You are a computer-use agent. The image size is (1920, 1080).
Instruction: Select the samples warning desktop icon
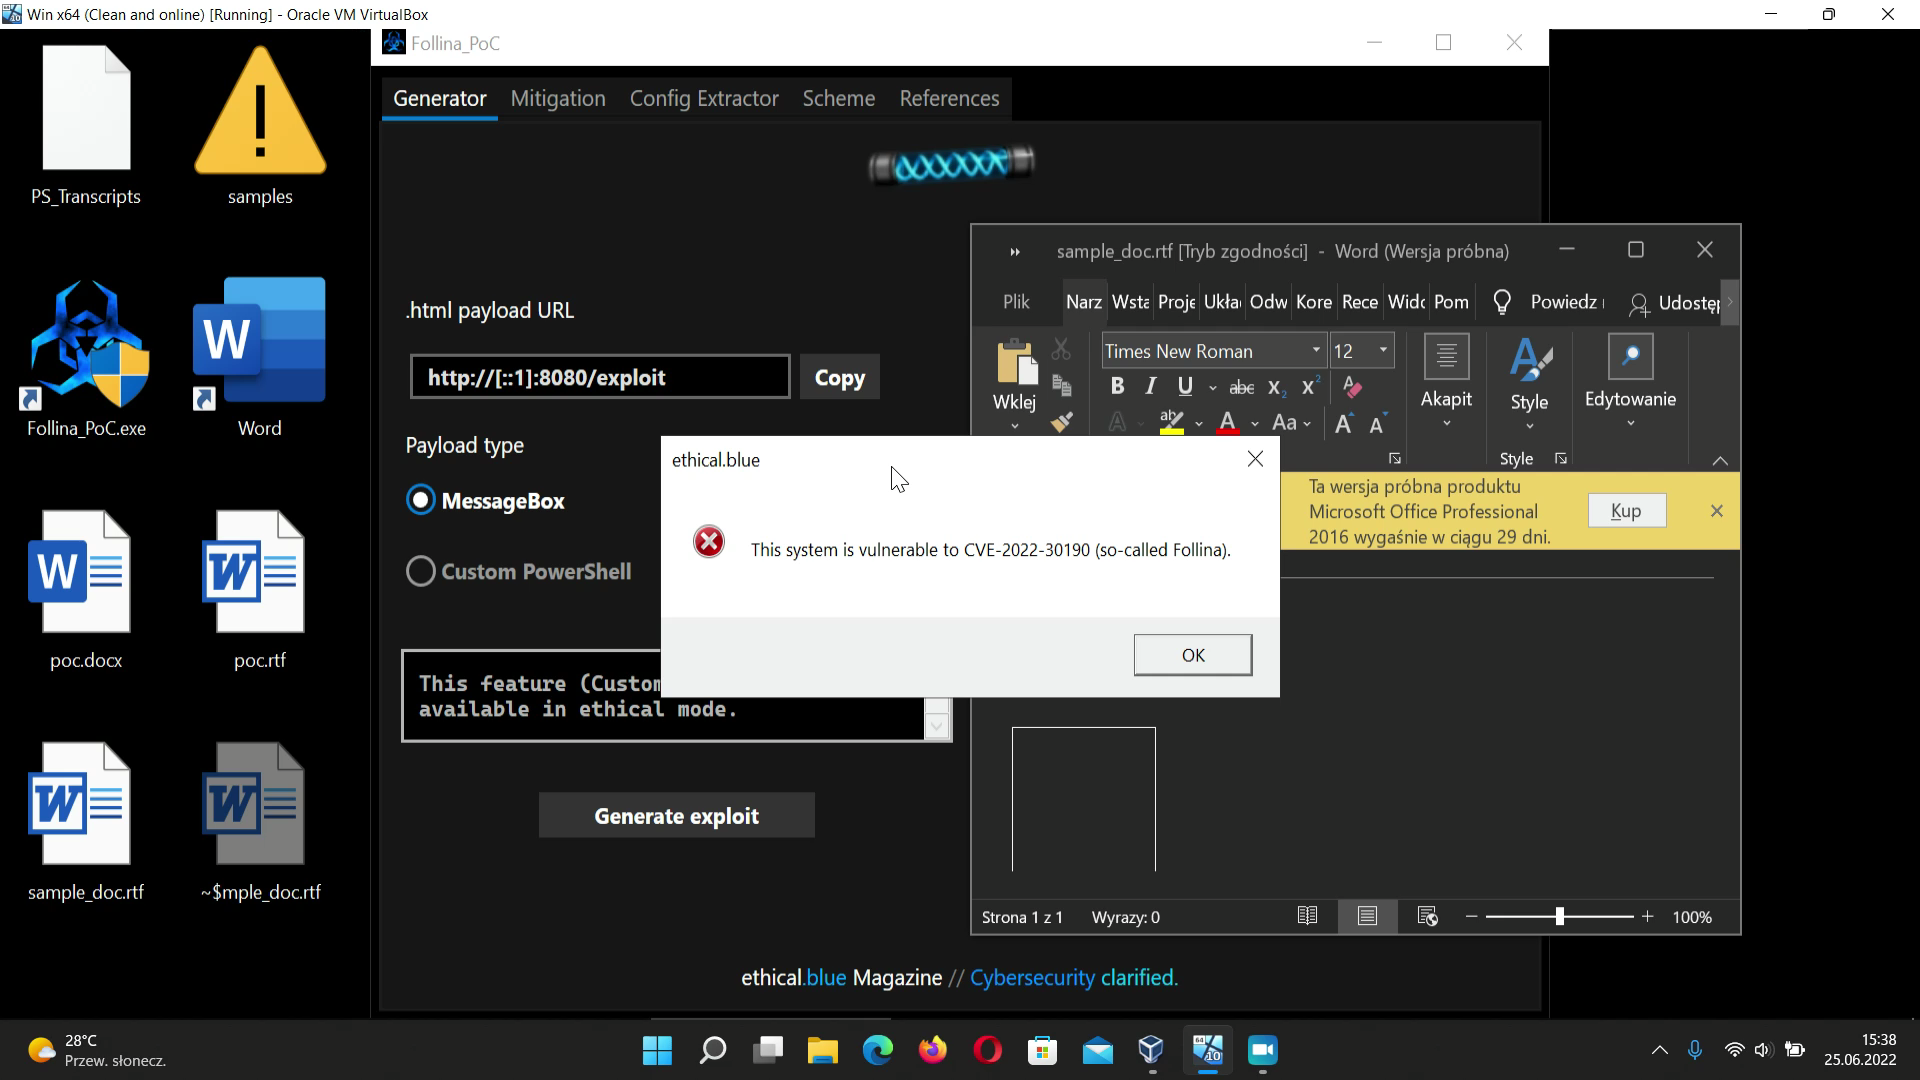click(x=260, y=126)
